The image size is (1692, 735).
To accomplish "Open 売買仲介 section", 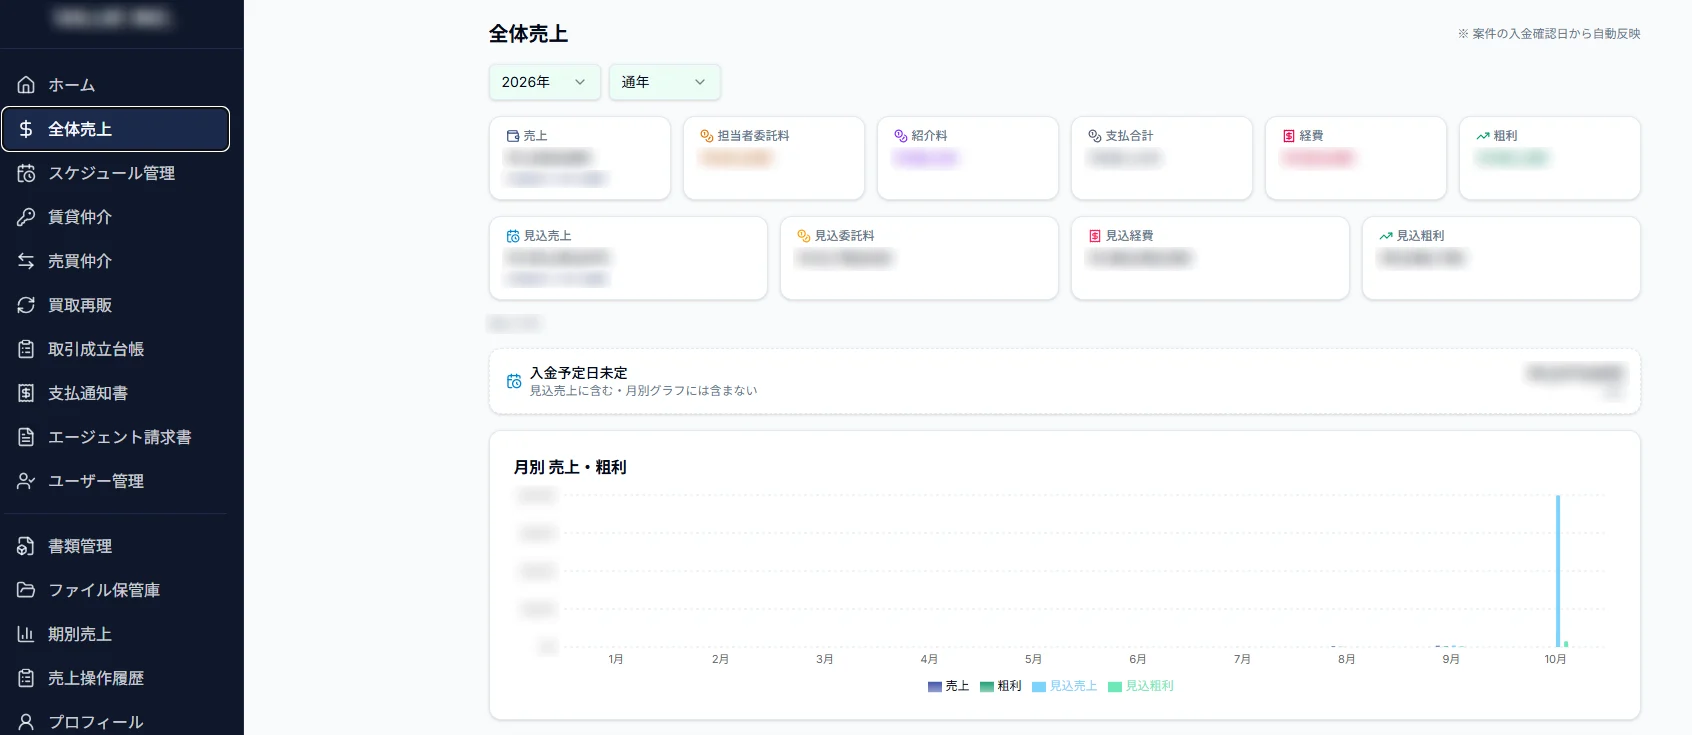I will pos(116,261).
